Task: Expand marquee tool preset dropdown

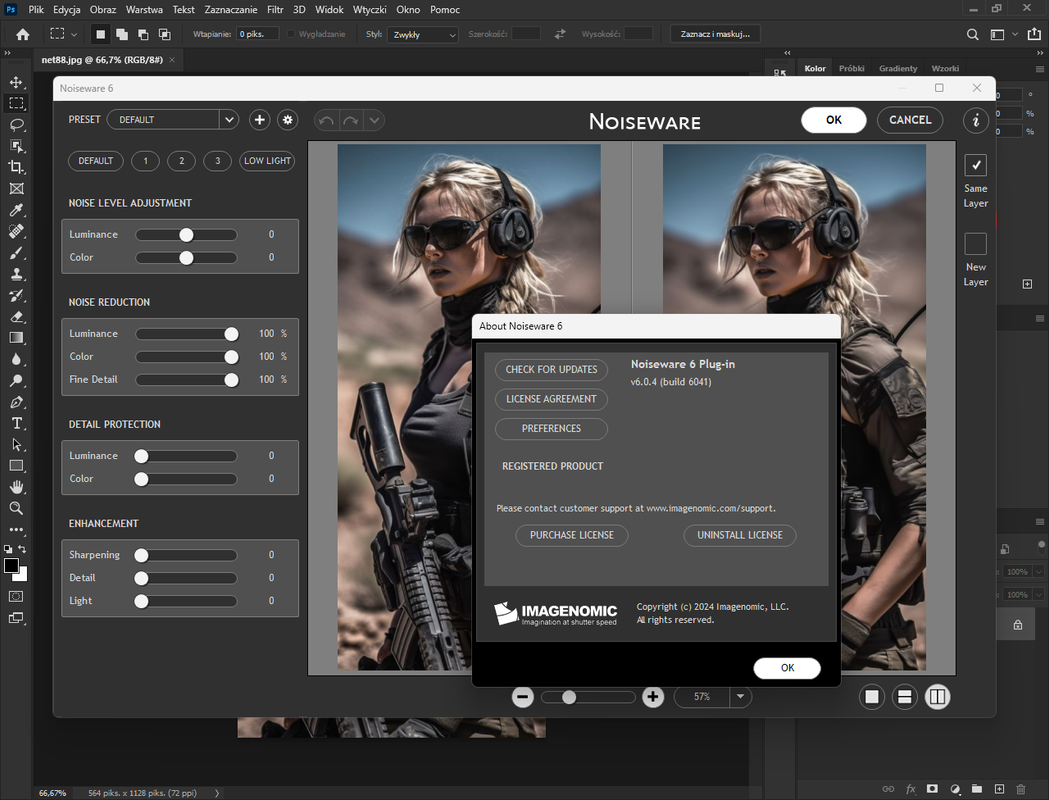Action: click(74, 34)
